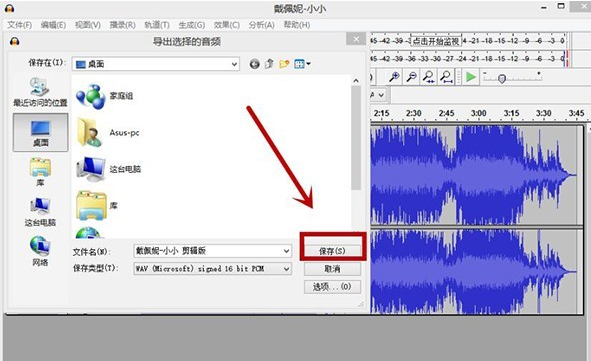The image size is (591, 361).
Task: Click the 保存(S) save button
Action: click(332, 251)
